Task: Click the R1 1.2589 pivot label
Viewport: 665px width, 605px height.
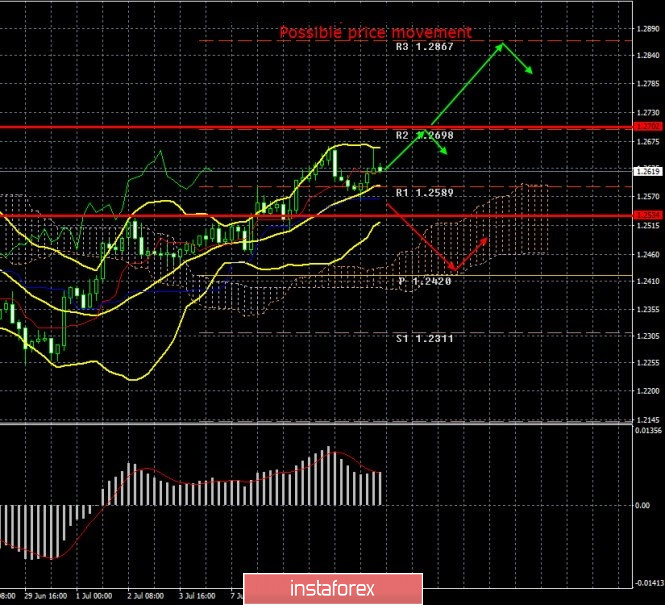Action: (425, 192)
